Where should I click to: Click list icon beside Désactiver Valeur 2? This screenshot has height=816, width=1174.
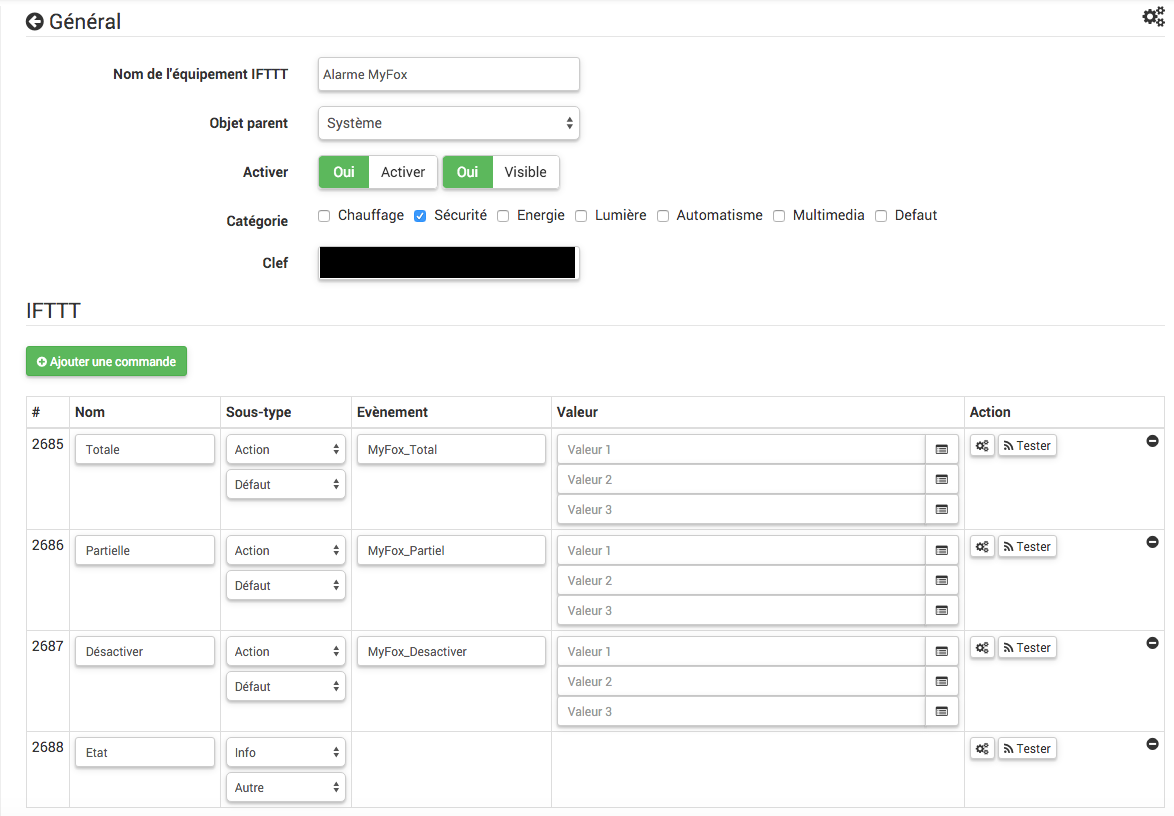(942, 681)
